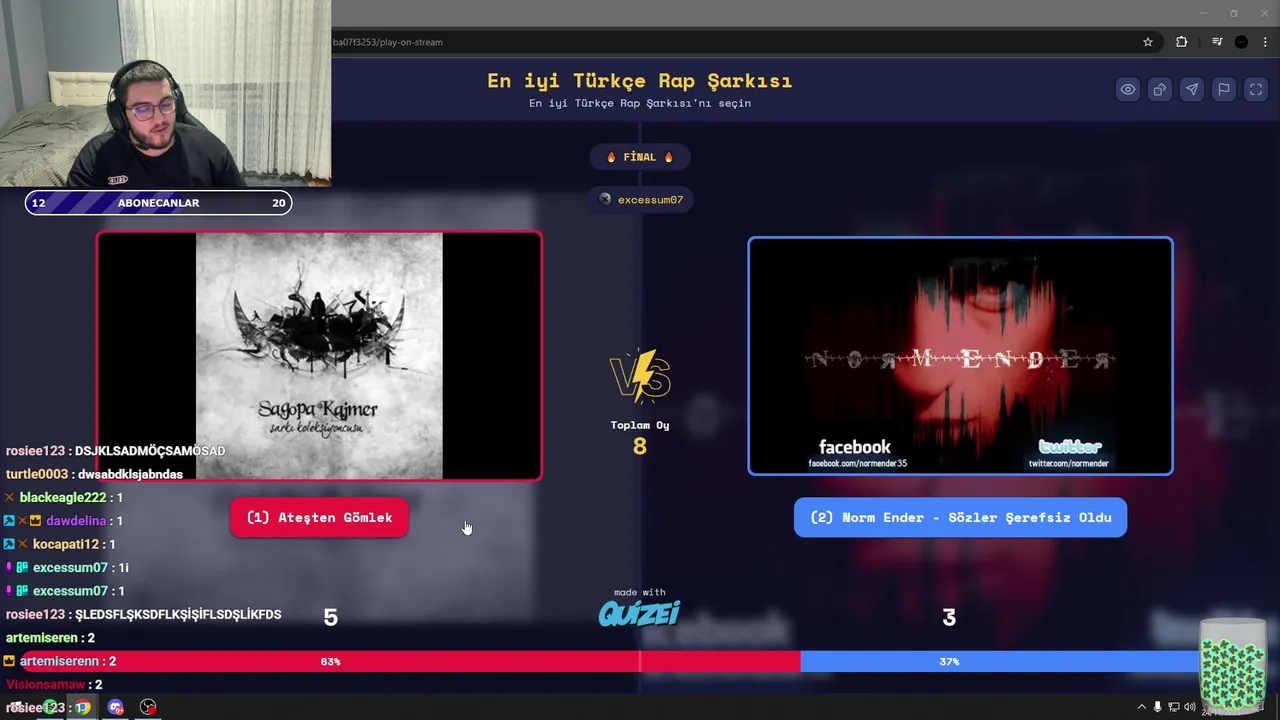This screenshot has height=720, width=1280.
Task: Open the Chrome profile avatar
Action: [1241, 42]
